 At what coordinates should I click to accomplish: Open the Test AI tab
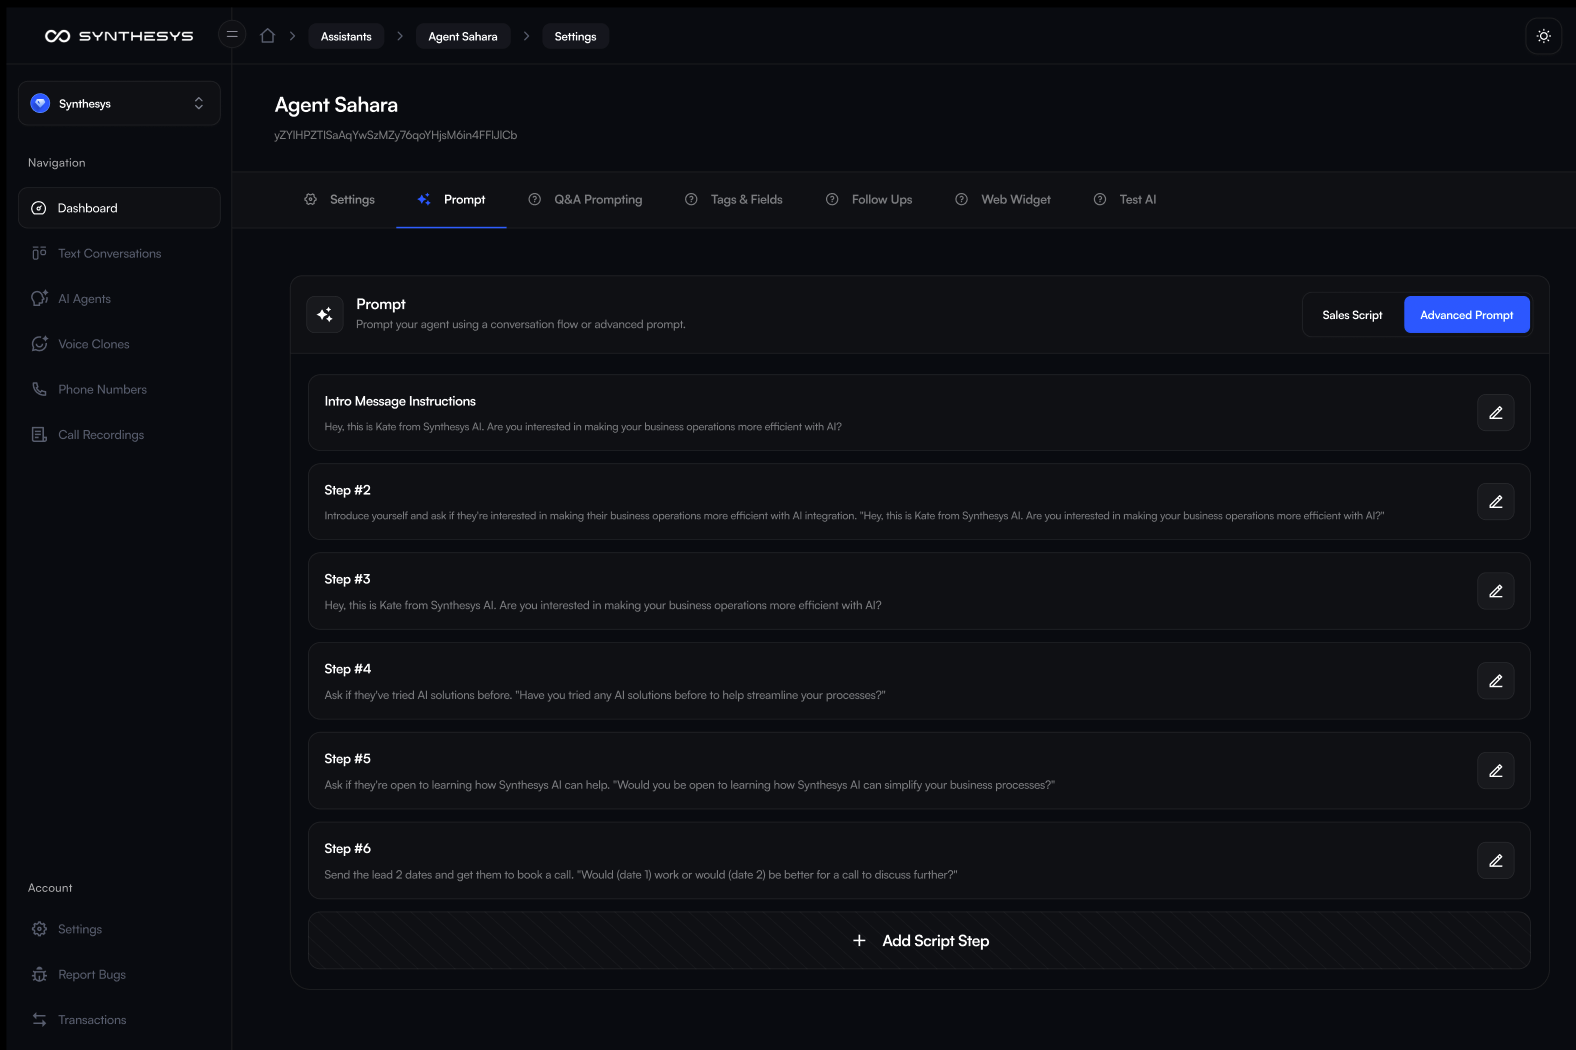1125,199
